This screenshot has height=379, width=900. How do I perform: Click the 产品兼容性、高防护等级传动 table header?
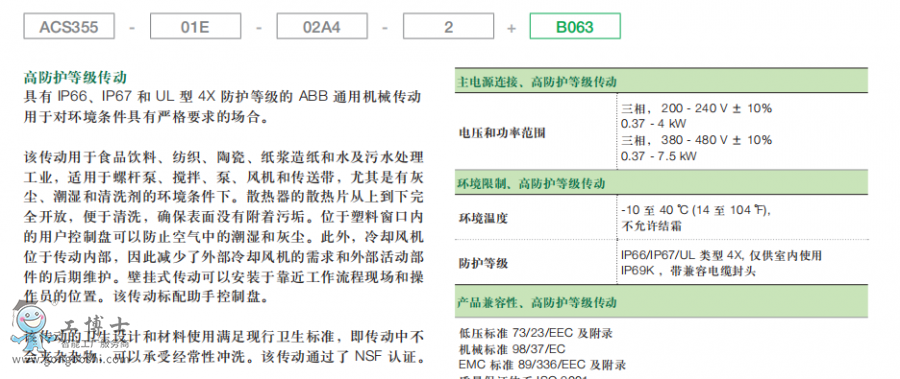tap(661, 302)
